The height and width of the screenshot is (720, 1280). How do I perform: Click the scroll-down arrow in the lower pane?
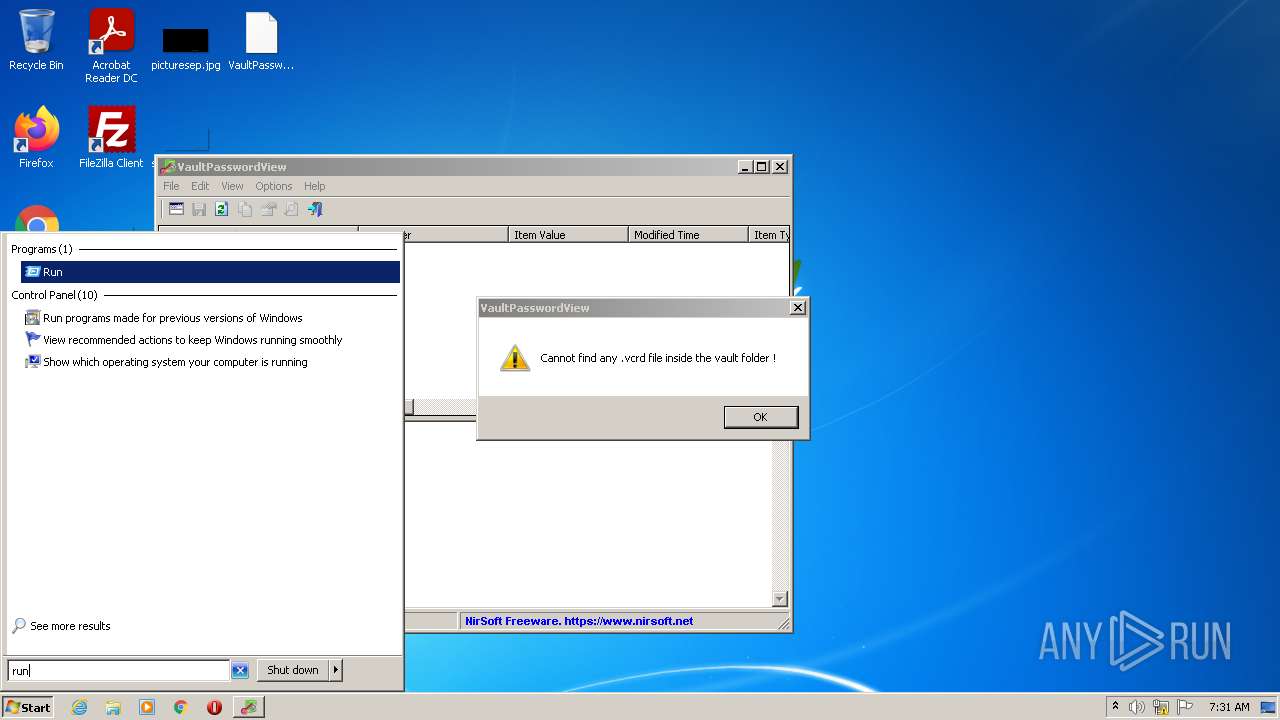point(780,599)
